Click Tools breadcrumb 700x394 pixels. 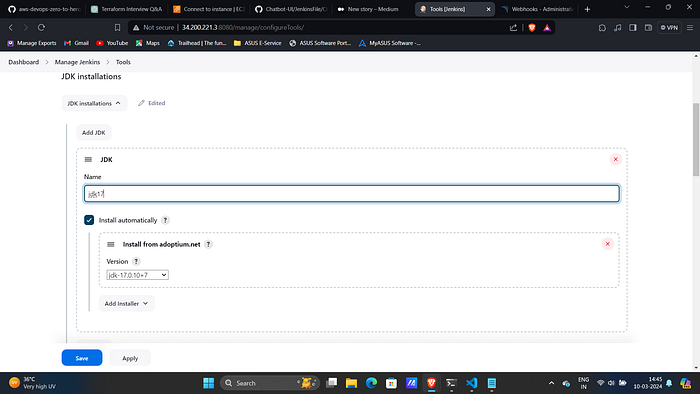click(123, 62)
